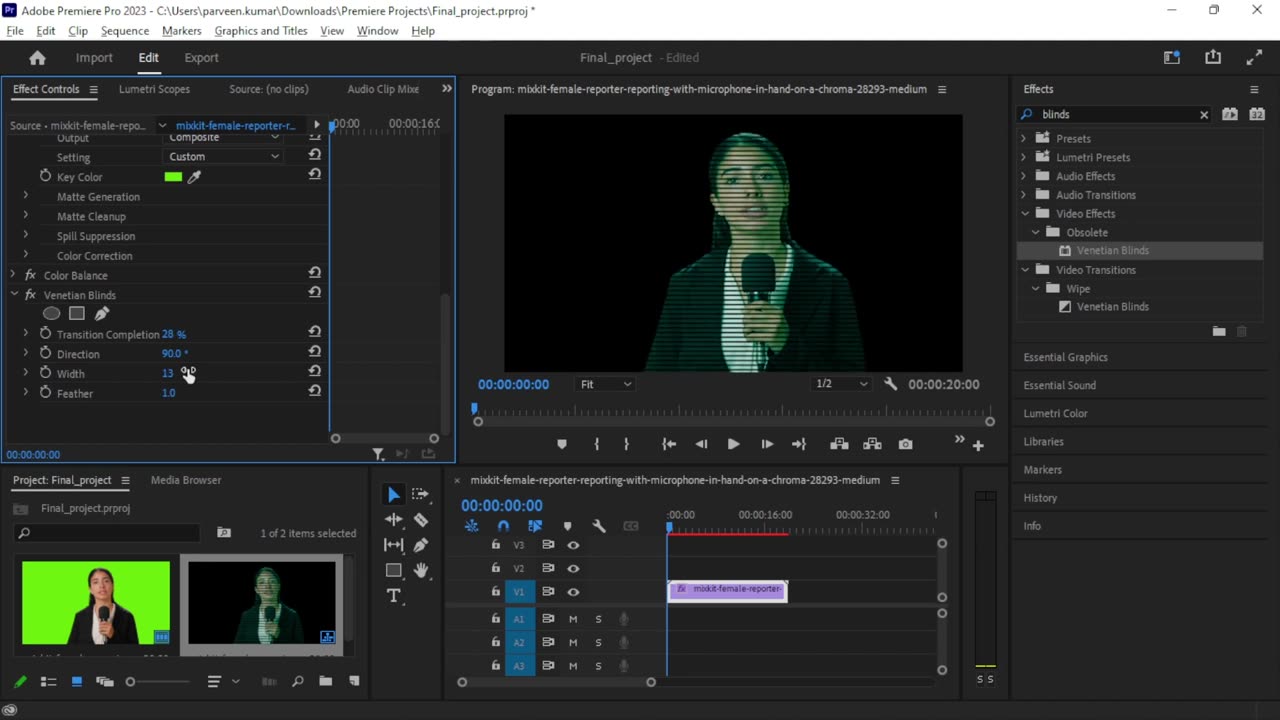The height and width of the screenshot is (720, 1280).
Task: Open the Sequence menu
Action: point(125,31)
